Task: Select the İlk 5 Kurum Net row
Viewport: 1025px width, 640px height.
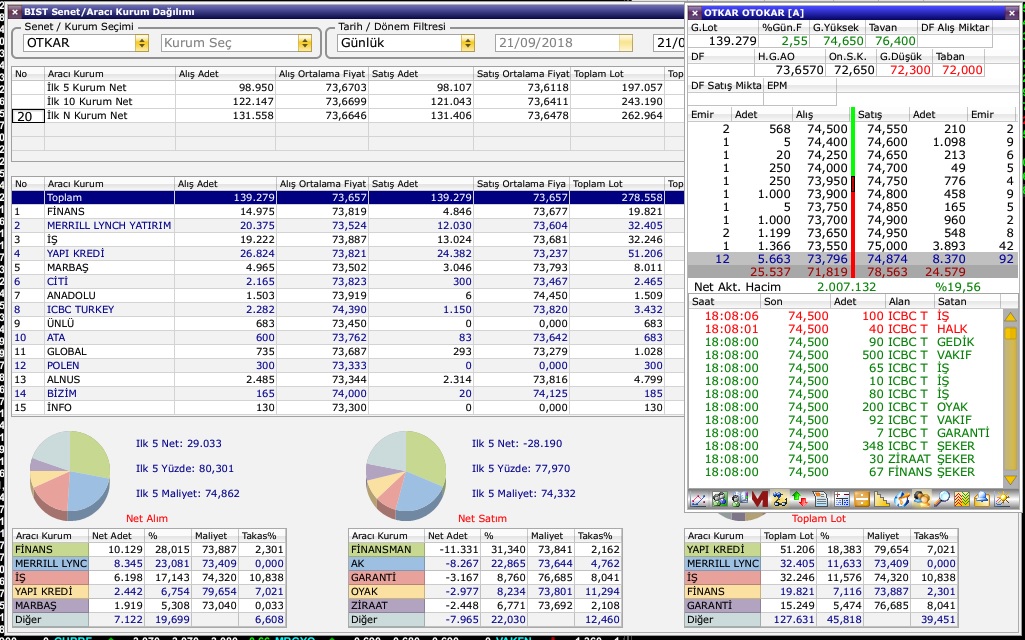Action: pyautogui.click(x=348, y=88)
